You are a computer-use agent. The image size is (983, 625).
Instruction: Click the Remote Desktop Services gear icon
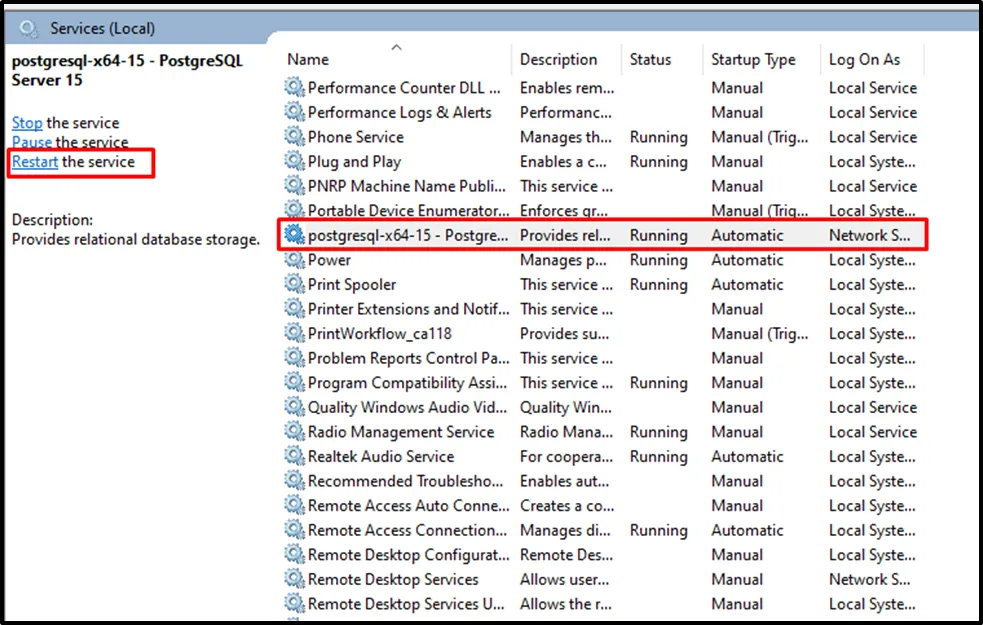point(294,580)
